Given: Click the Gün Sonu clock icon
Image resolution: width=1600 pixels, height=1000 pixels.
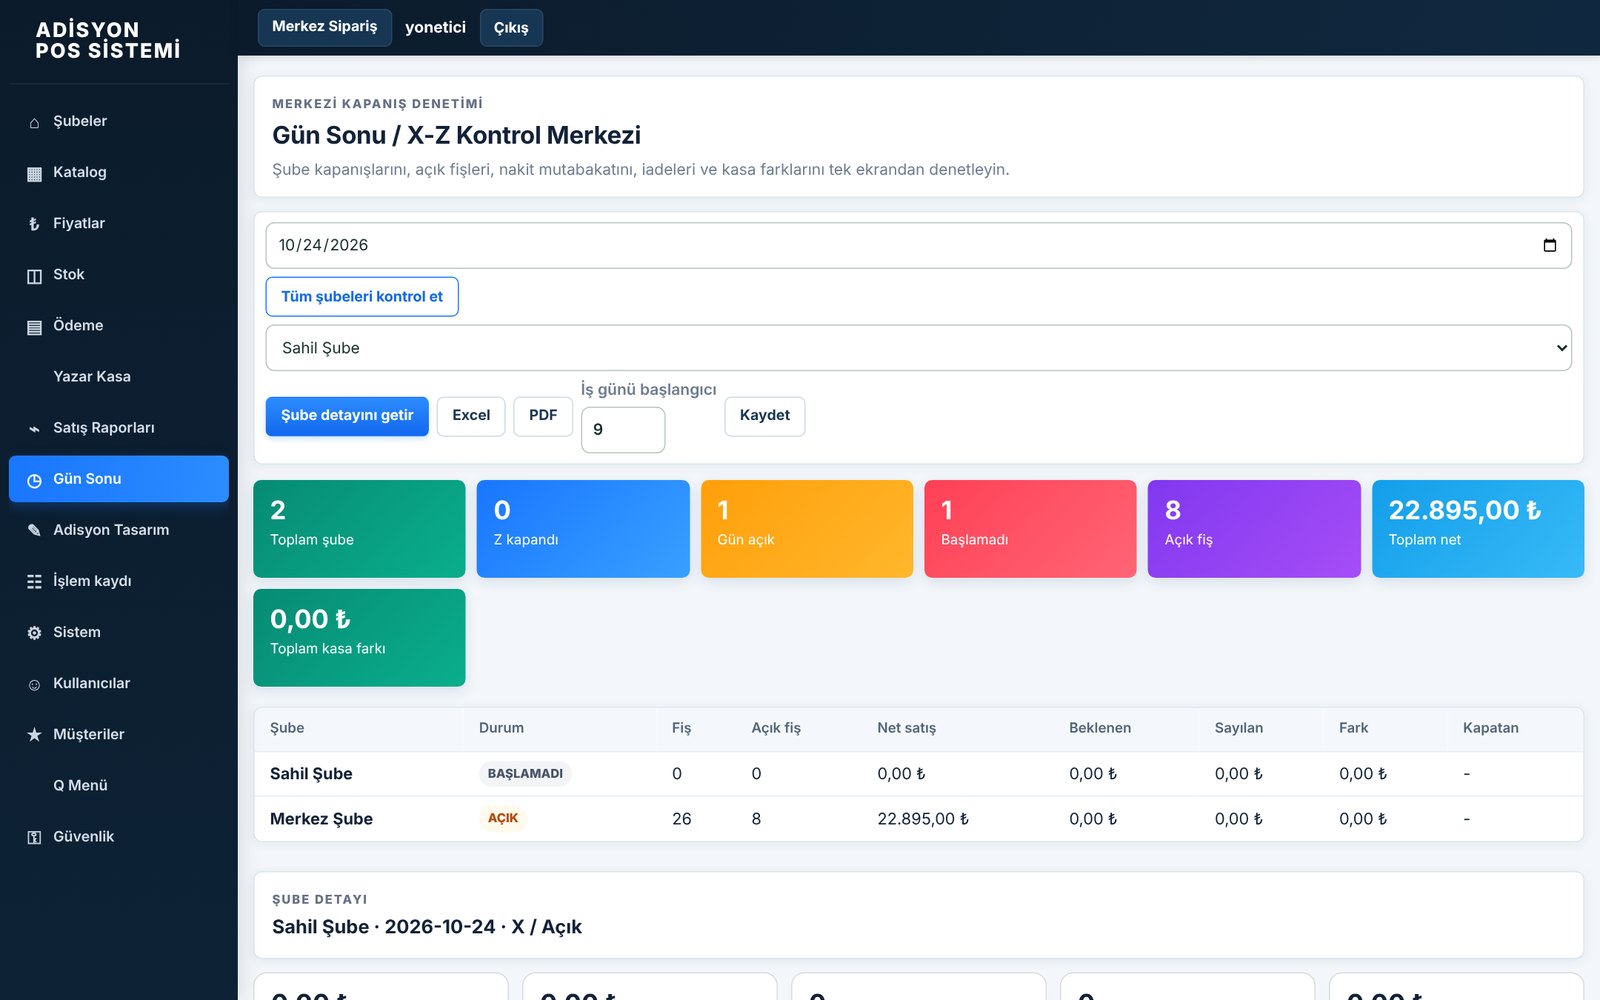Looking at the screenshot, I should tap(34, 480).
